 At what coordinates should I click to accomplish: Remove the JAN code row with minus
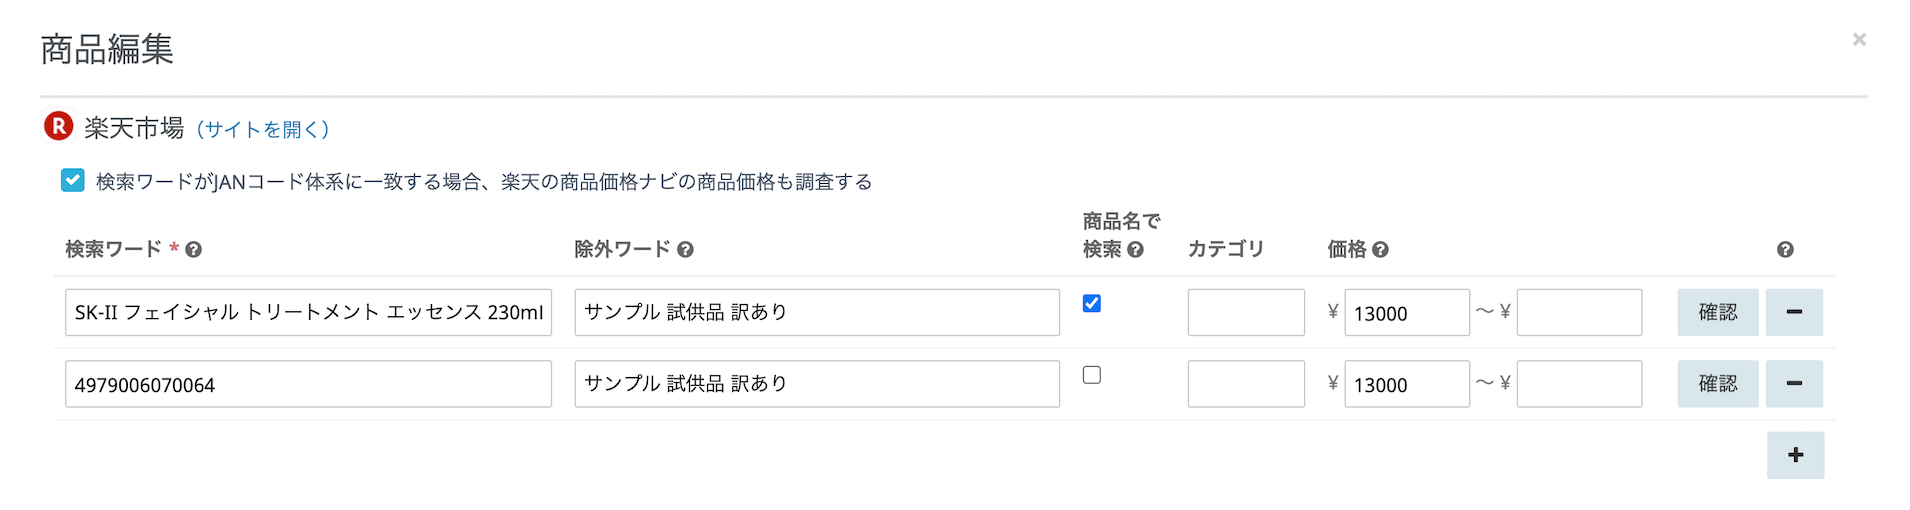pyautogui.click(x=1794, y=384)
